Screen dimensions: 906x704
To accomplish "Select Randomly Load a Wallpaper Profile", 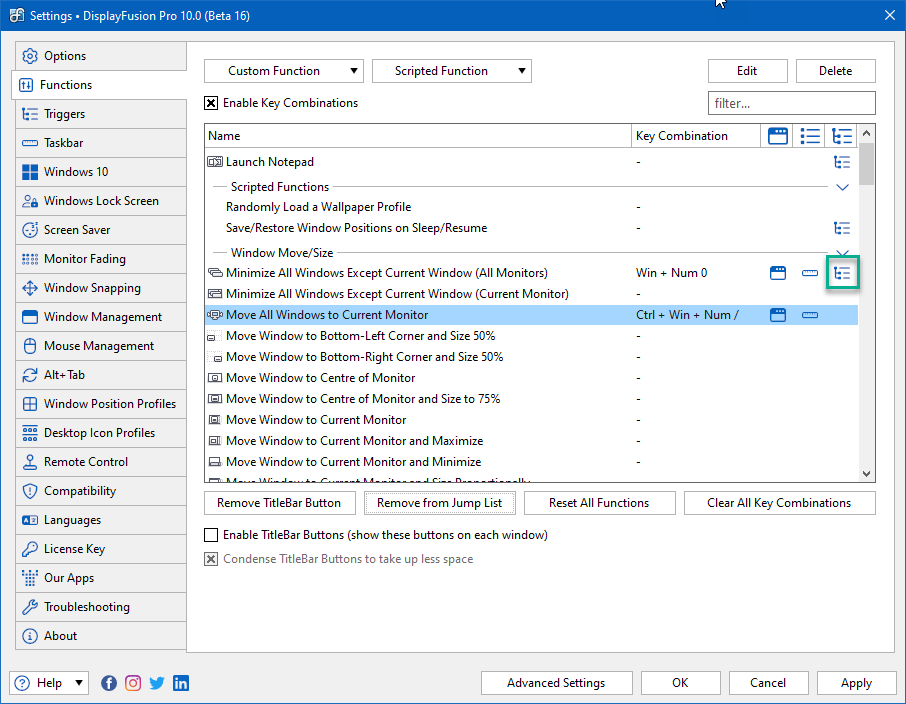I will tap(531, 207).
